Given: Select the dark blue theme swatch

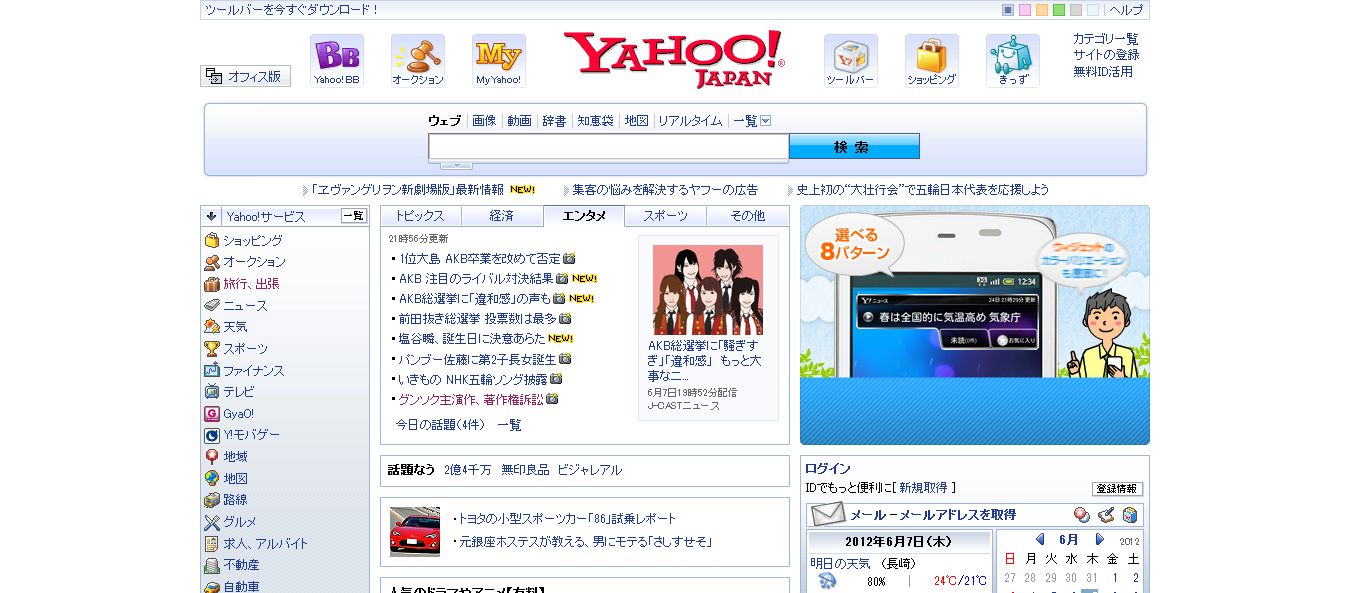Looking at the screenshot, I should click(1008, 10).
